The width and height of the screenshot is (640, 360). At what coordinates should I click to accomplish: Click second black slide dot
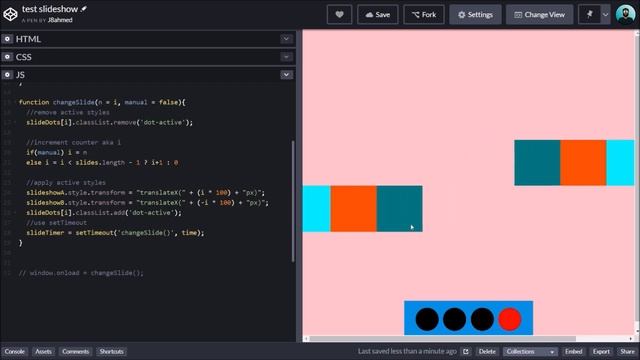454,319
